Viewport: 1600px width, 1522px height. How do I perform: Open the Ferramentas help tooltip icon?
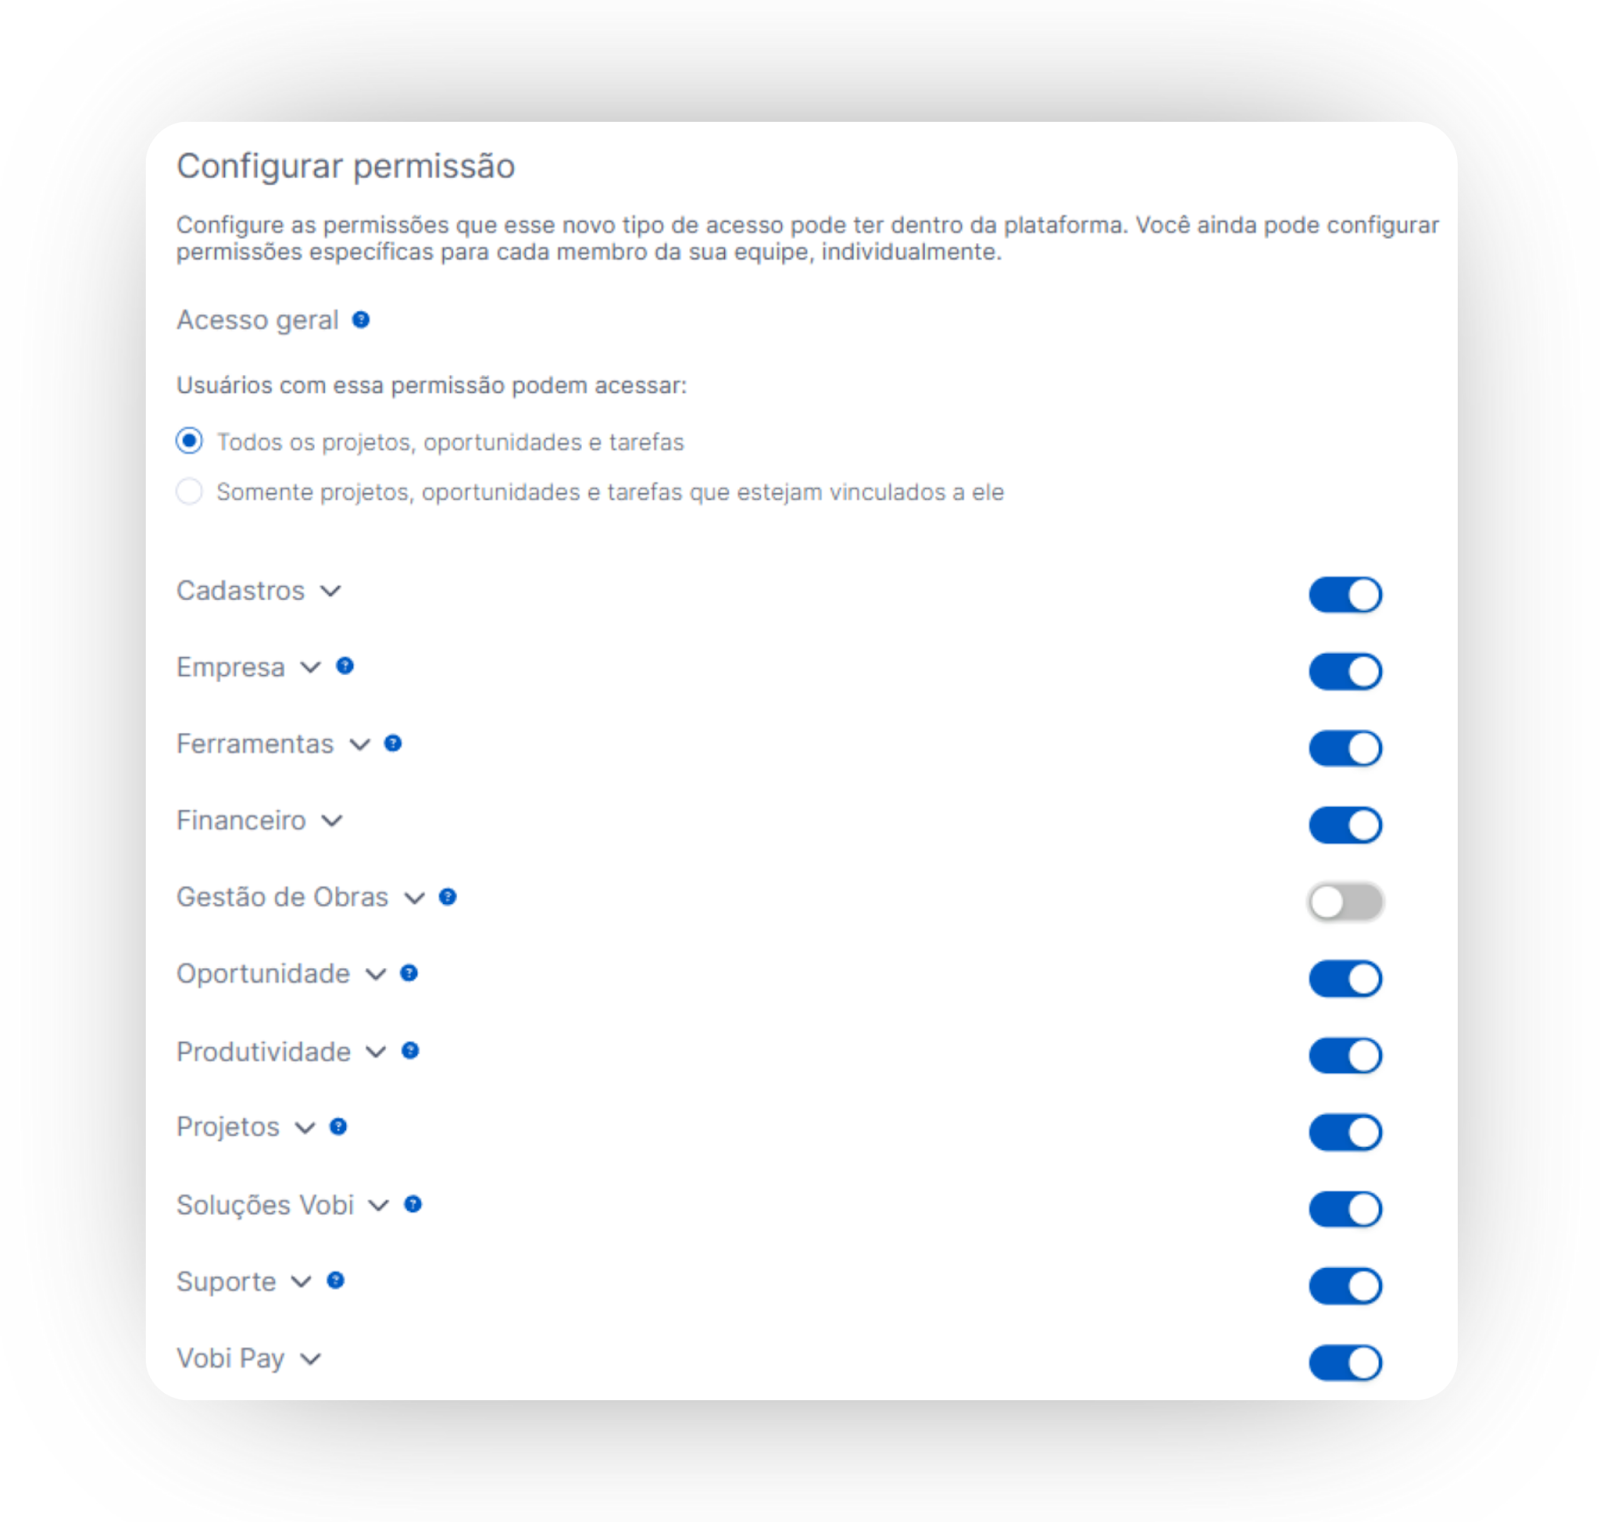pyautogui.click(x=393, y=743)
